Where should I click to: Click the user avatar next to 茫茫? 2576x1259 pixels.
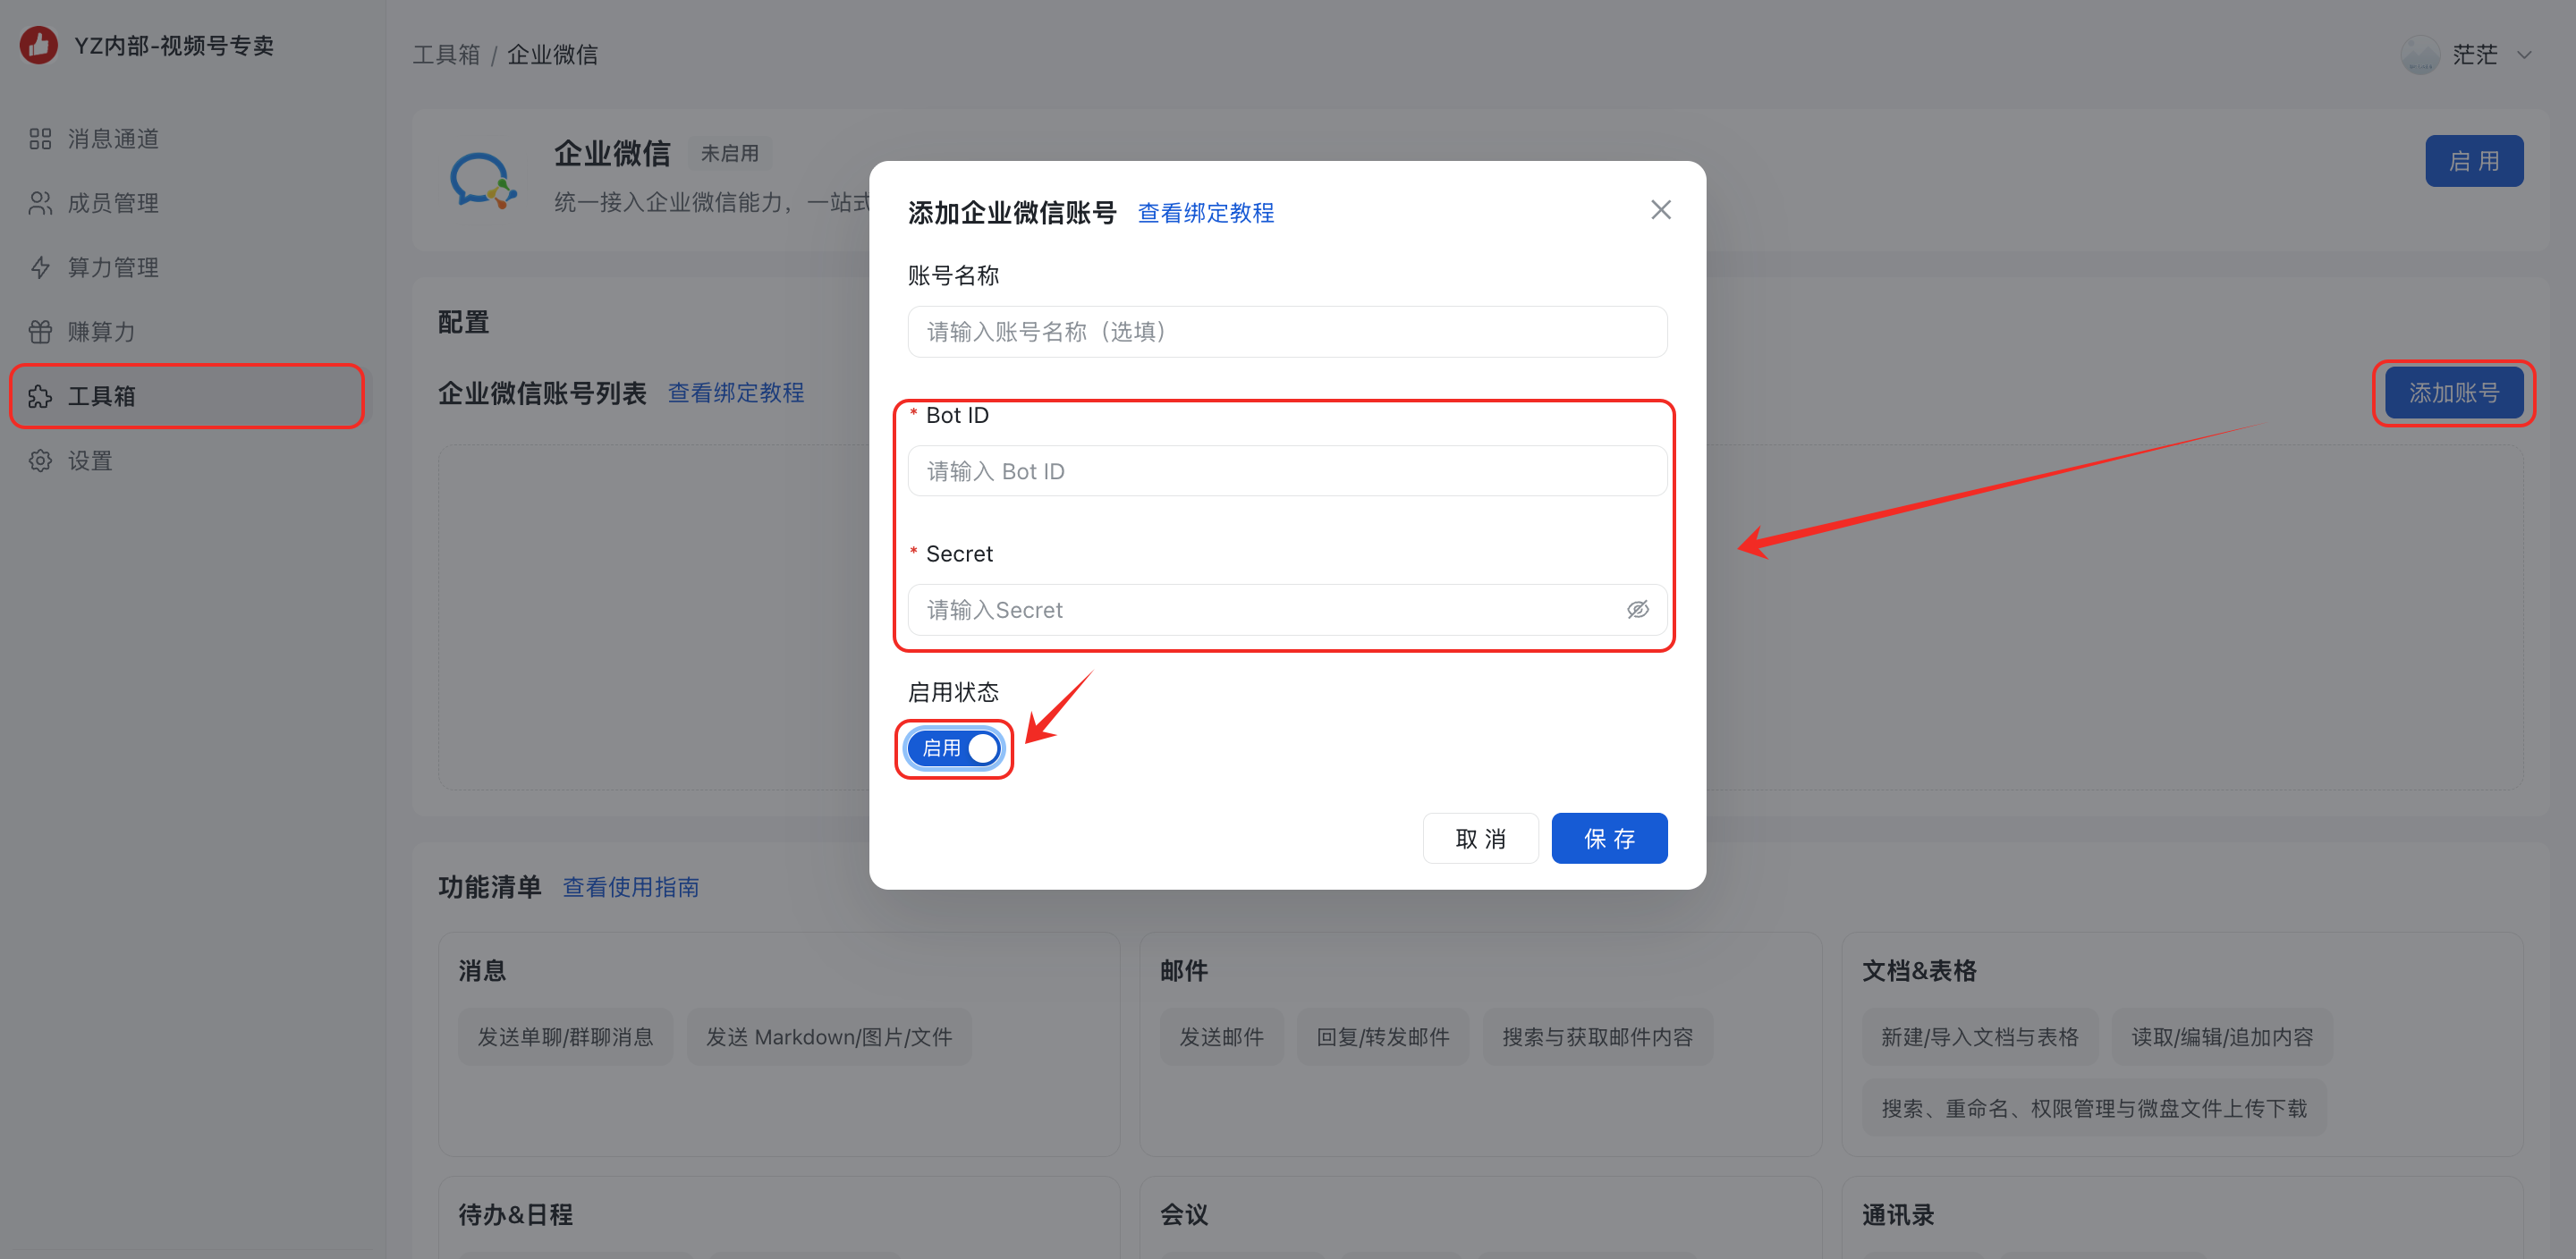pos(2420,55)
